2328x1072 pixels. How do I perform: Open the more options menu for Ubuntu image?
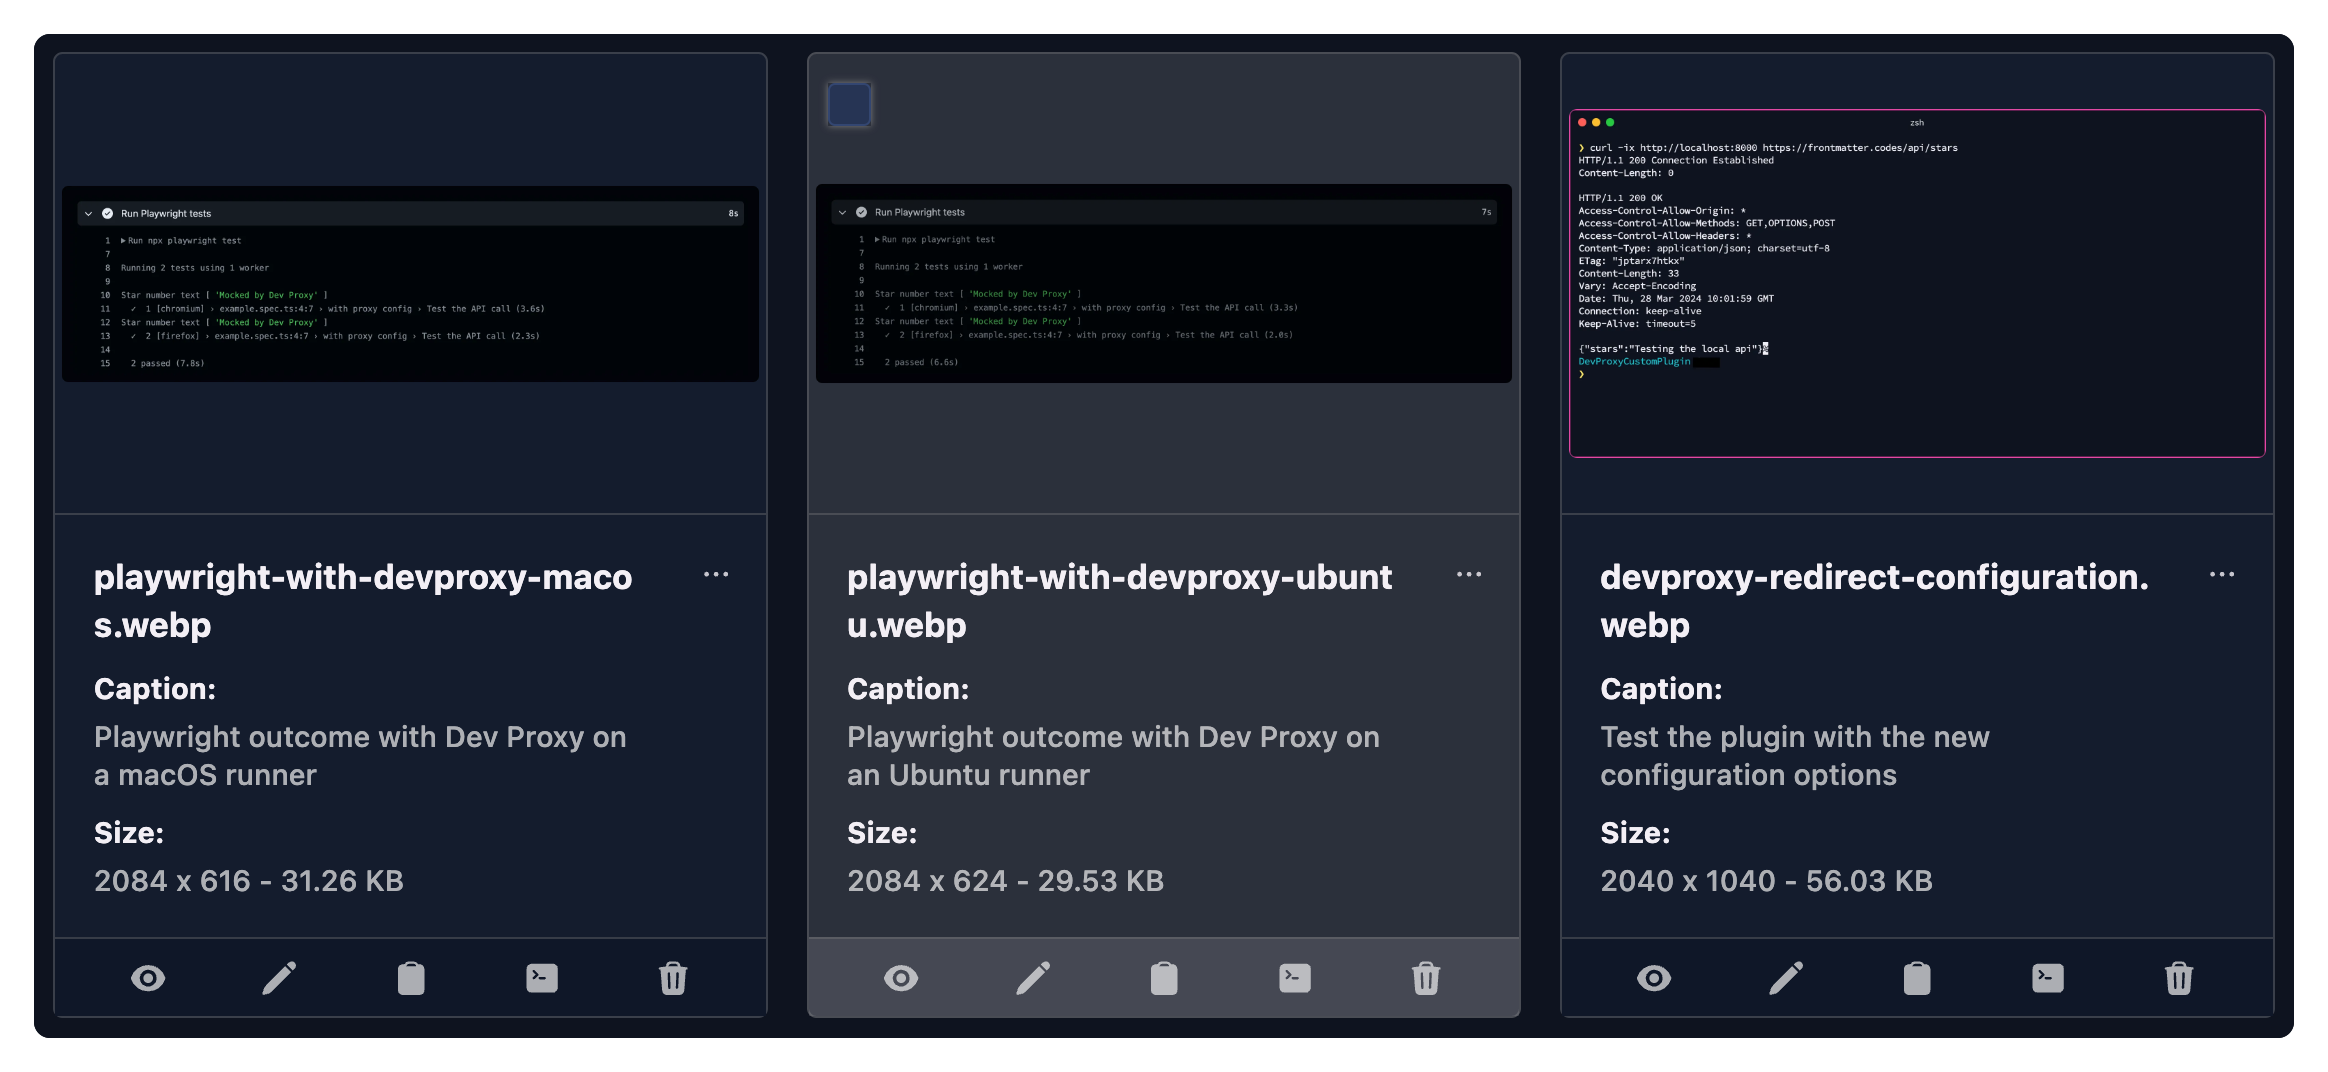click(1469, 575)
